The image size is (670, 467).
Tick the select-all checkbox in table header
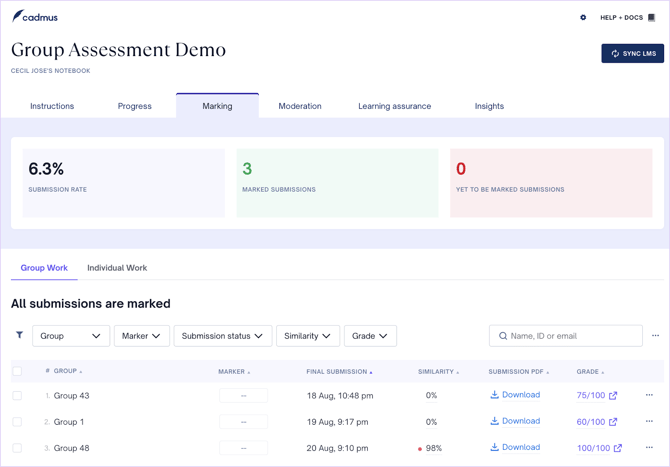17,371
